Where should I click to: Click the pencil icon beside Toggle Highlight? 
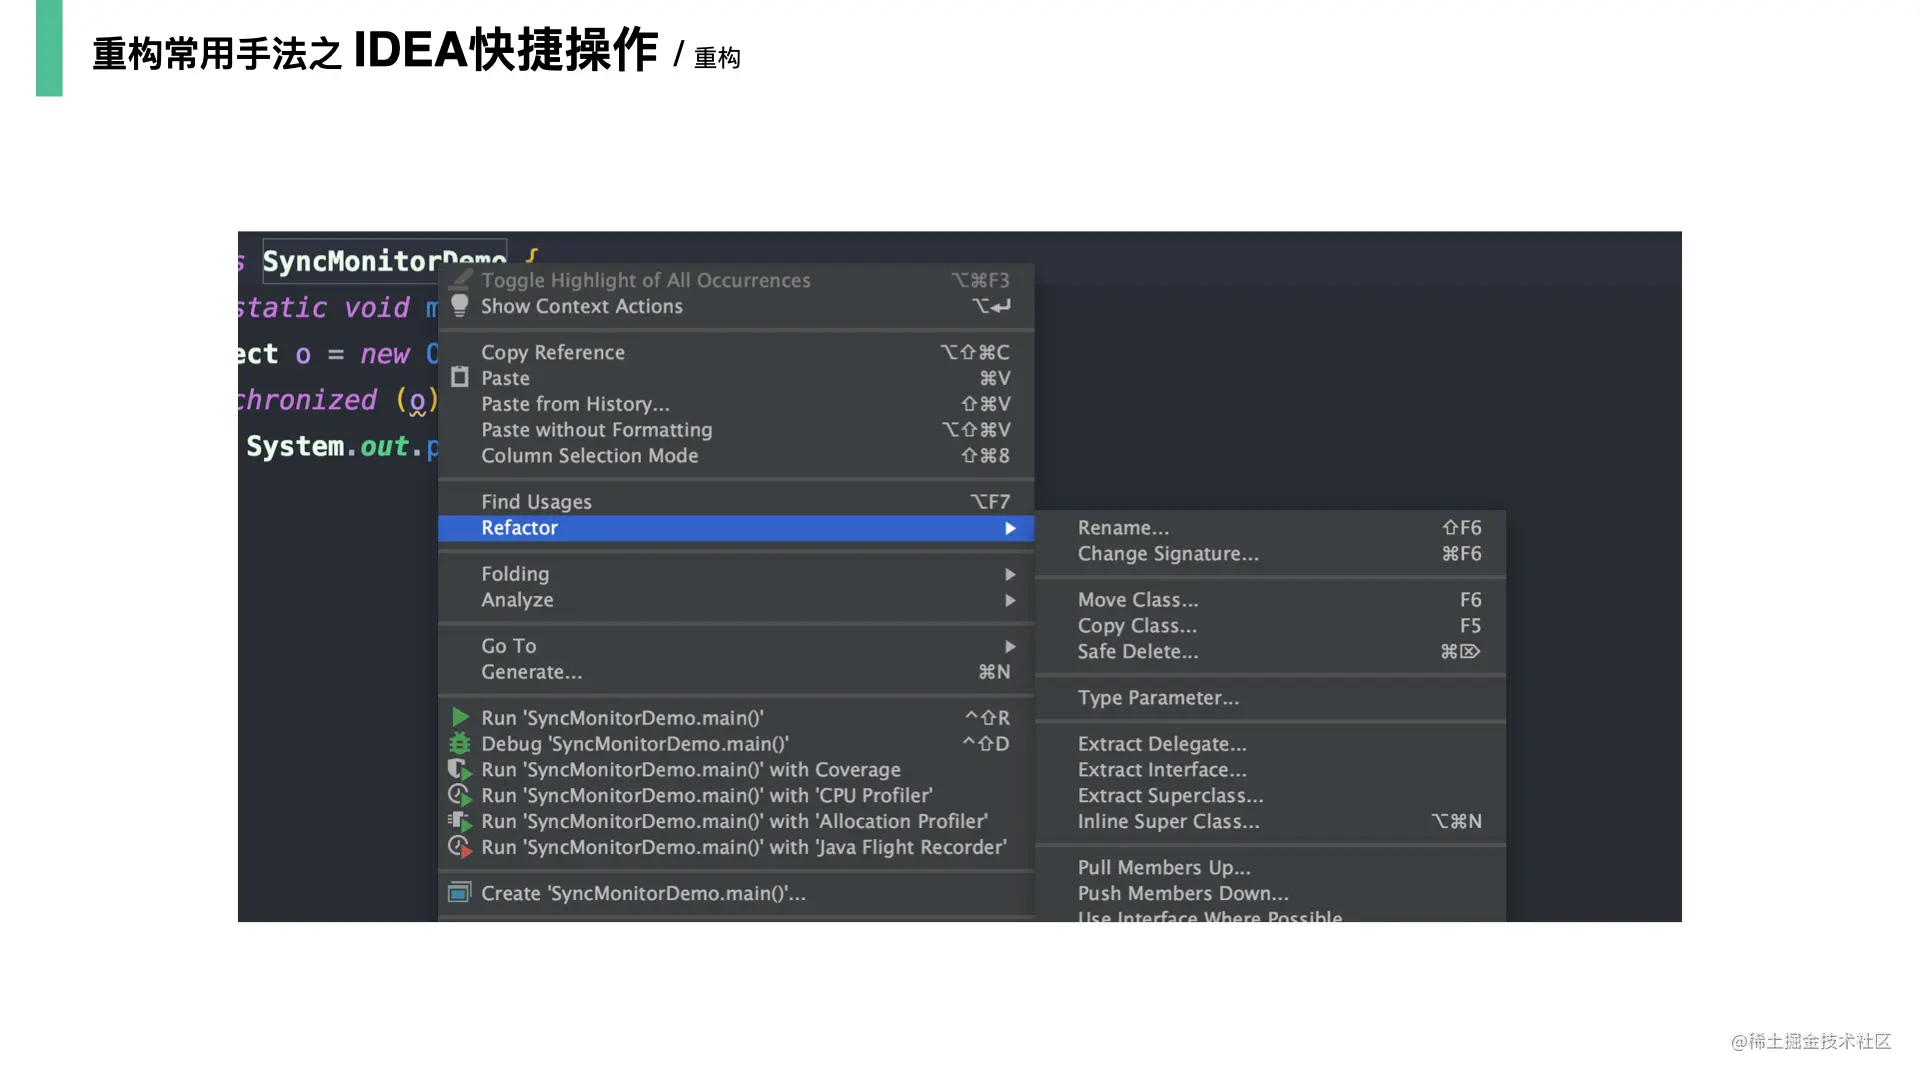(x=459, y=280)
